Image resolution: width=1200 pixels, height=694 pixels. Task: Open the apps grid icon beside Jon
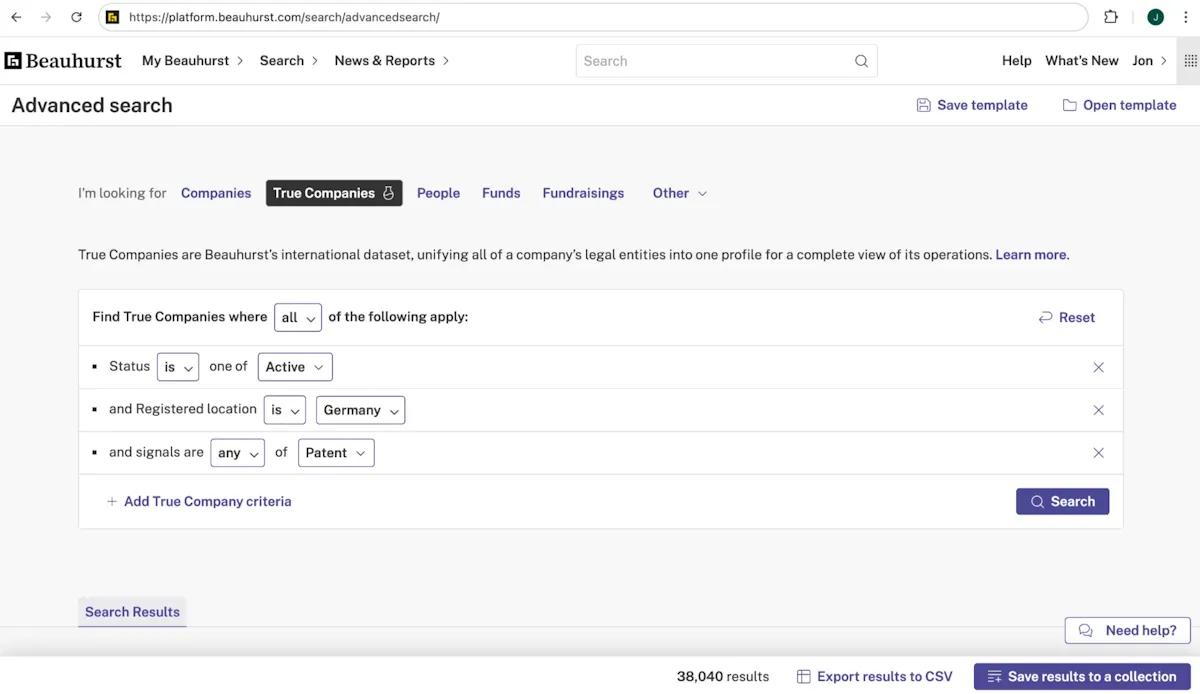tap(1190, 61)
